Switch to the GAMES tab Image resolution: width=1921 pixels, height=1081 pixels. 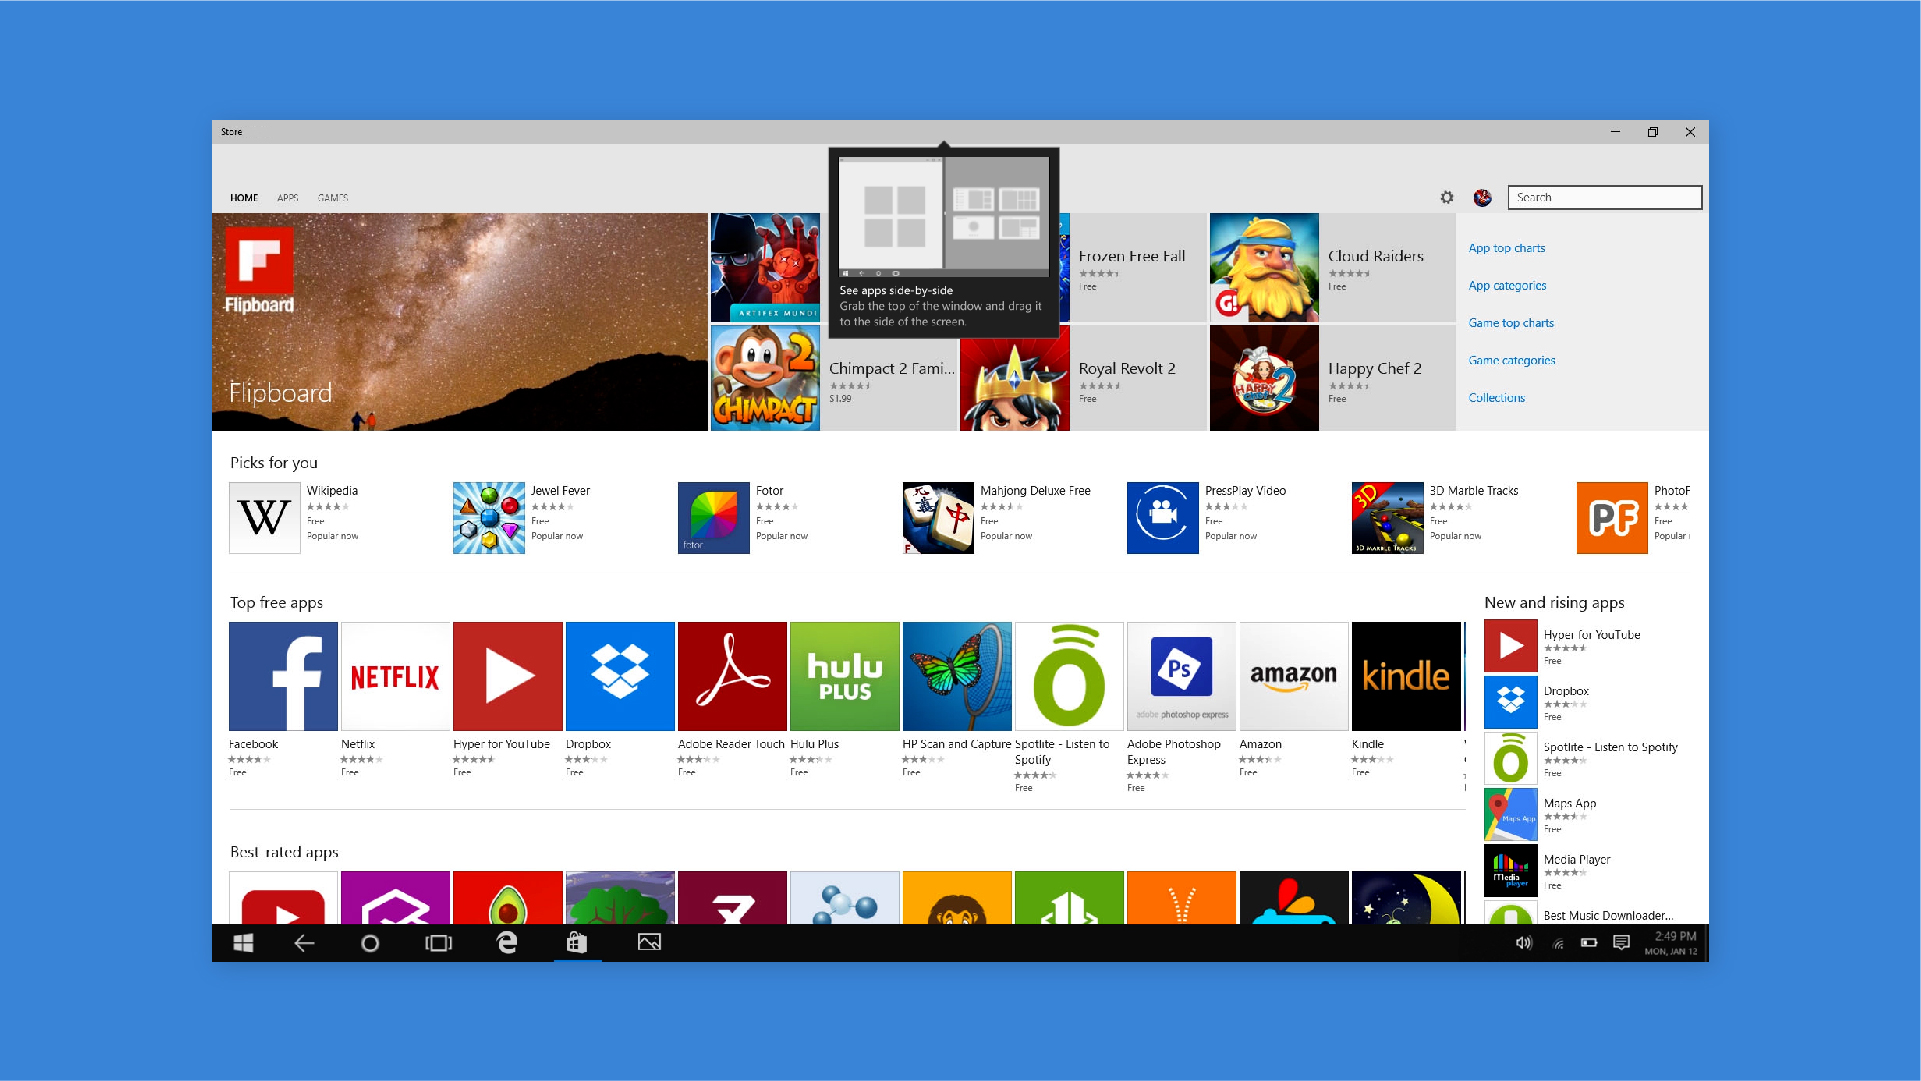click(333, 198)
